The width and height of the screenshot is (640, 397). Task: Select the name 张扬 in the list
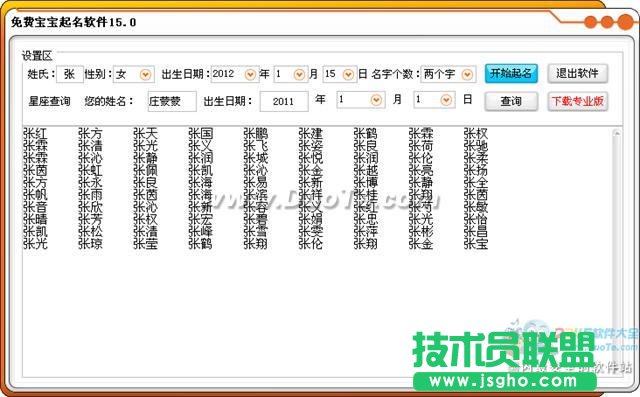[x=476, y=170]
